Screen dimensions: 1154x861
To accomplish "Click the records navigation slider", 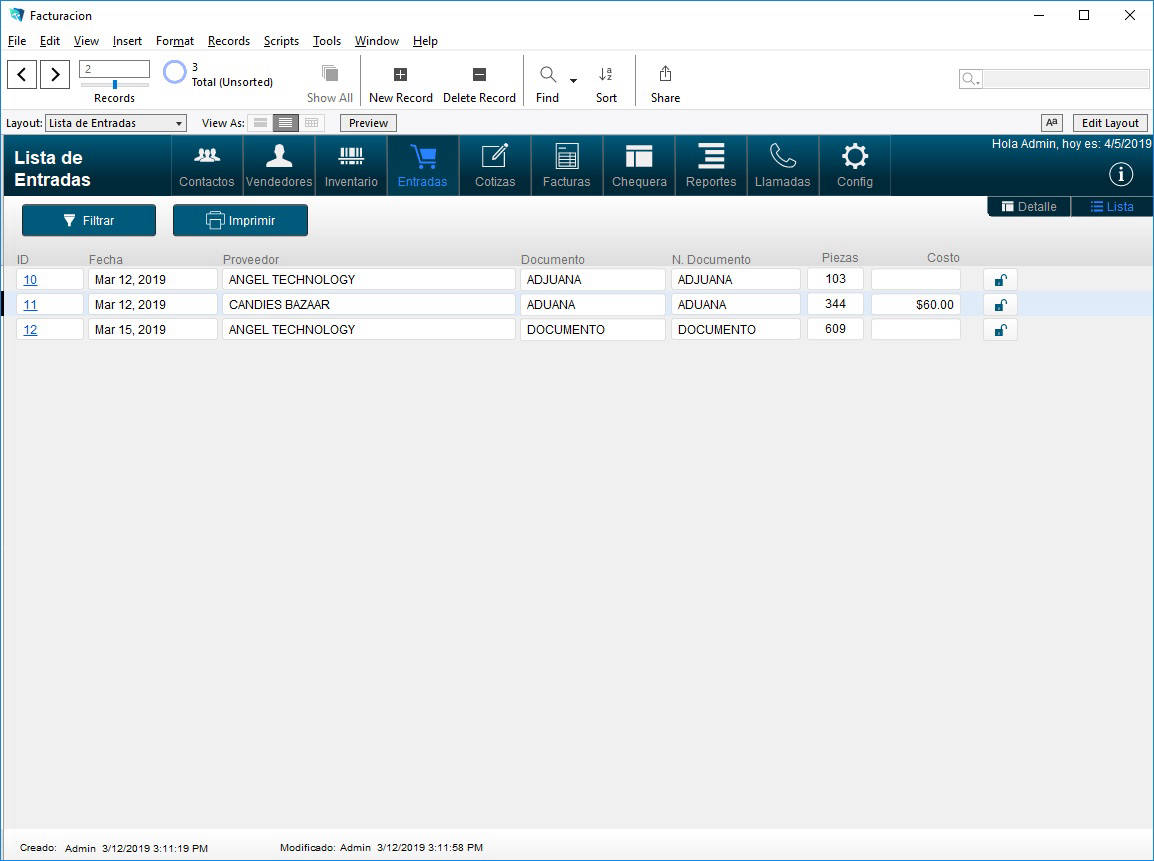I will [x=115, y=85].
